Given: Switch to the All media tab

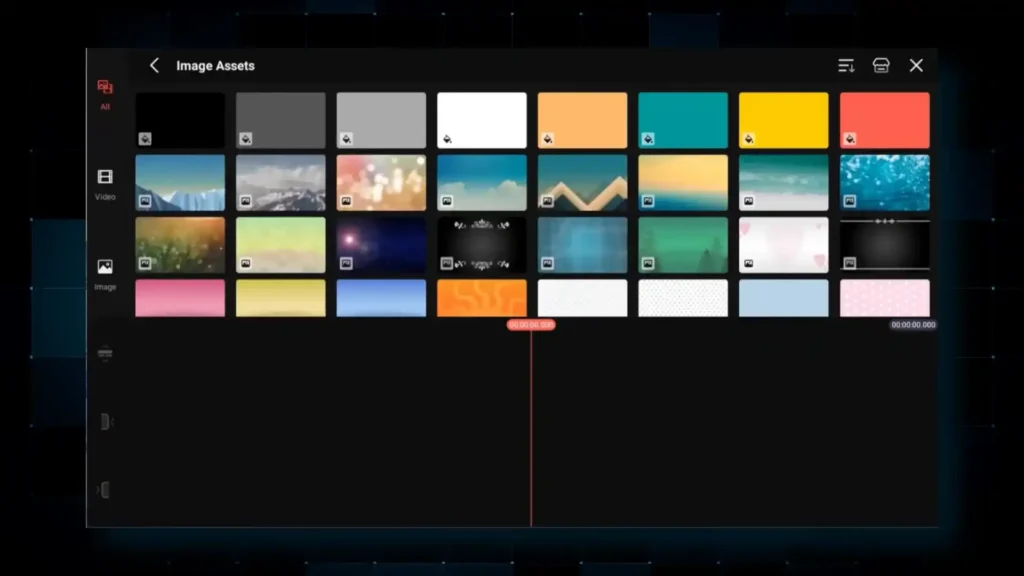Looking at the screenshot, I should coord(105,94).
